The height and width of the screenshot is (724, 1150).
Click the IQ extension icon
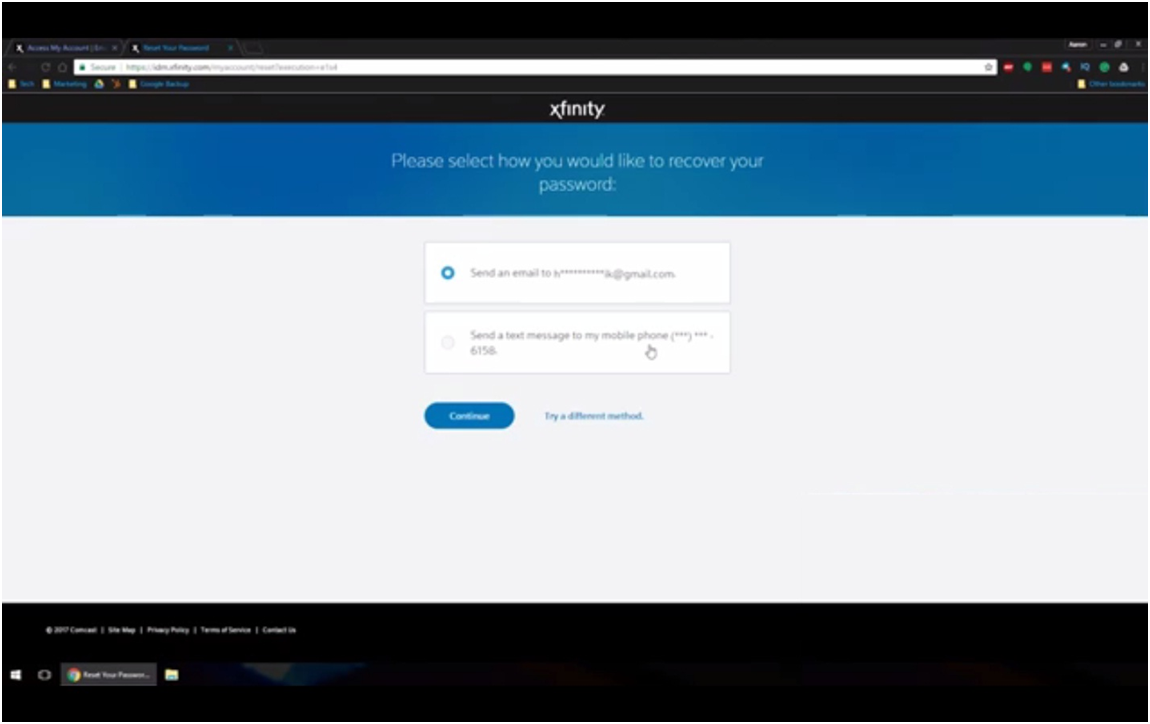tap(1085, 67)
